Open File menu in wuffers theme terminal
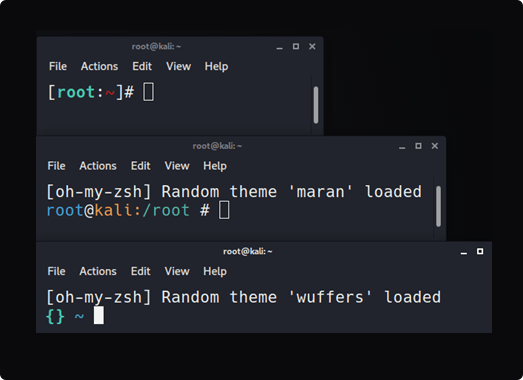 click(x=56, y=271)
